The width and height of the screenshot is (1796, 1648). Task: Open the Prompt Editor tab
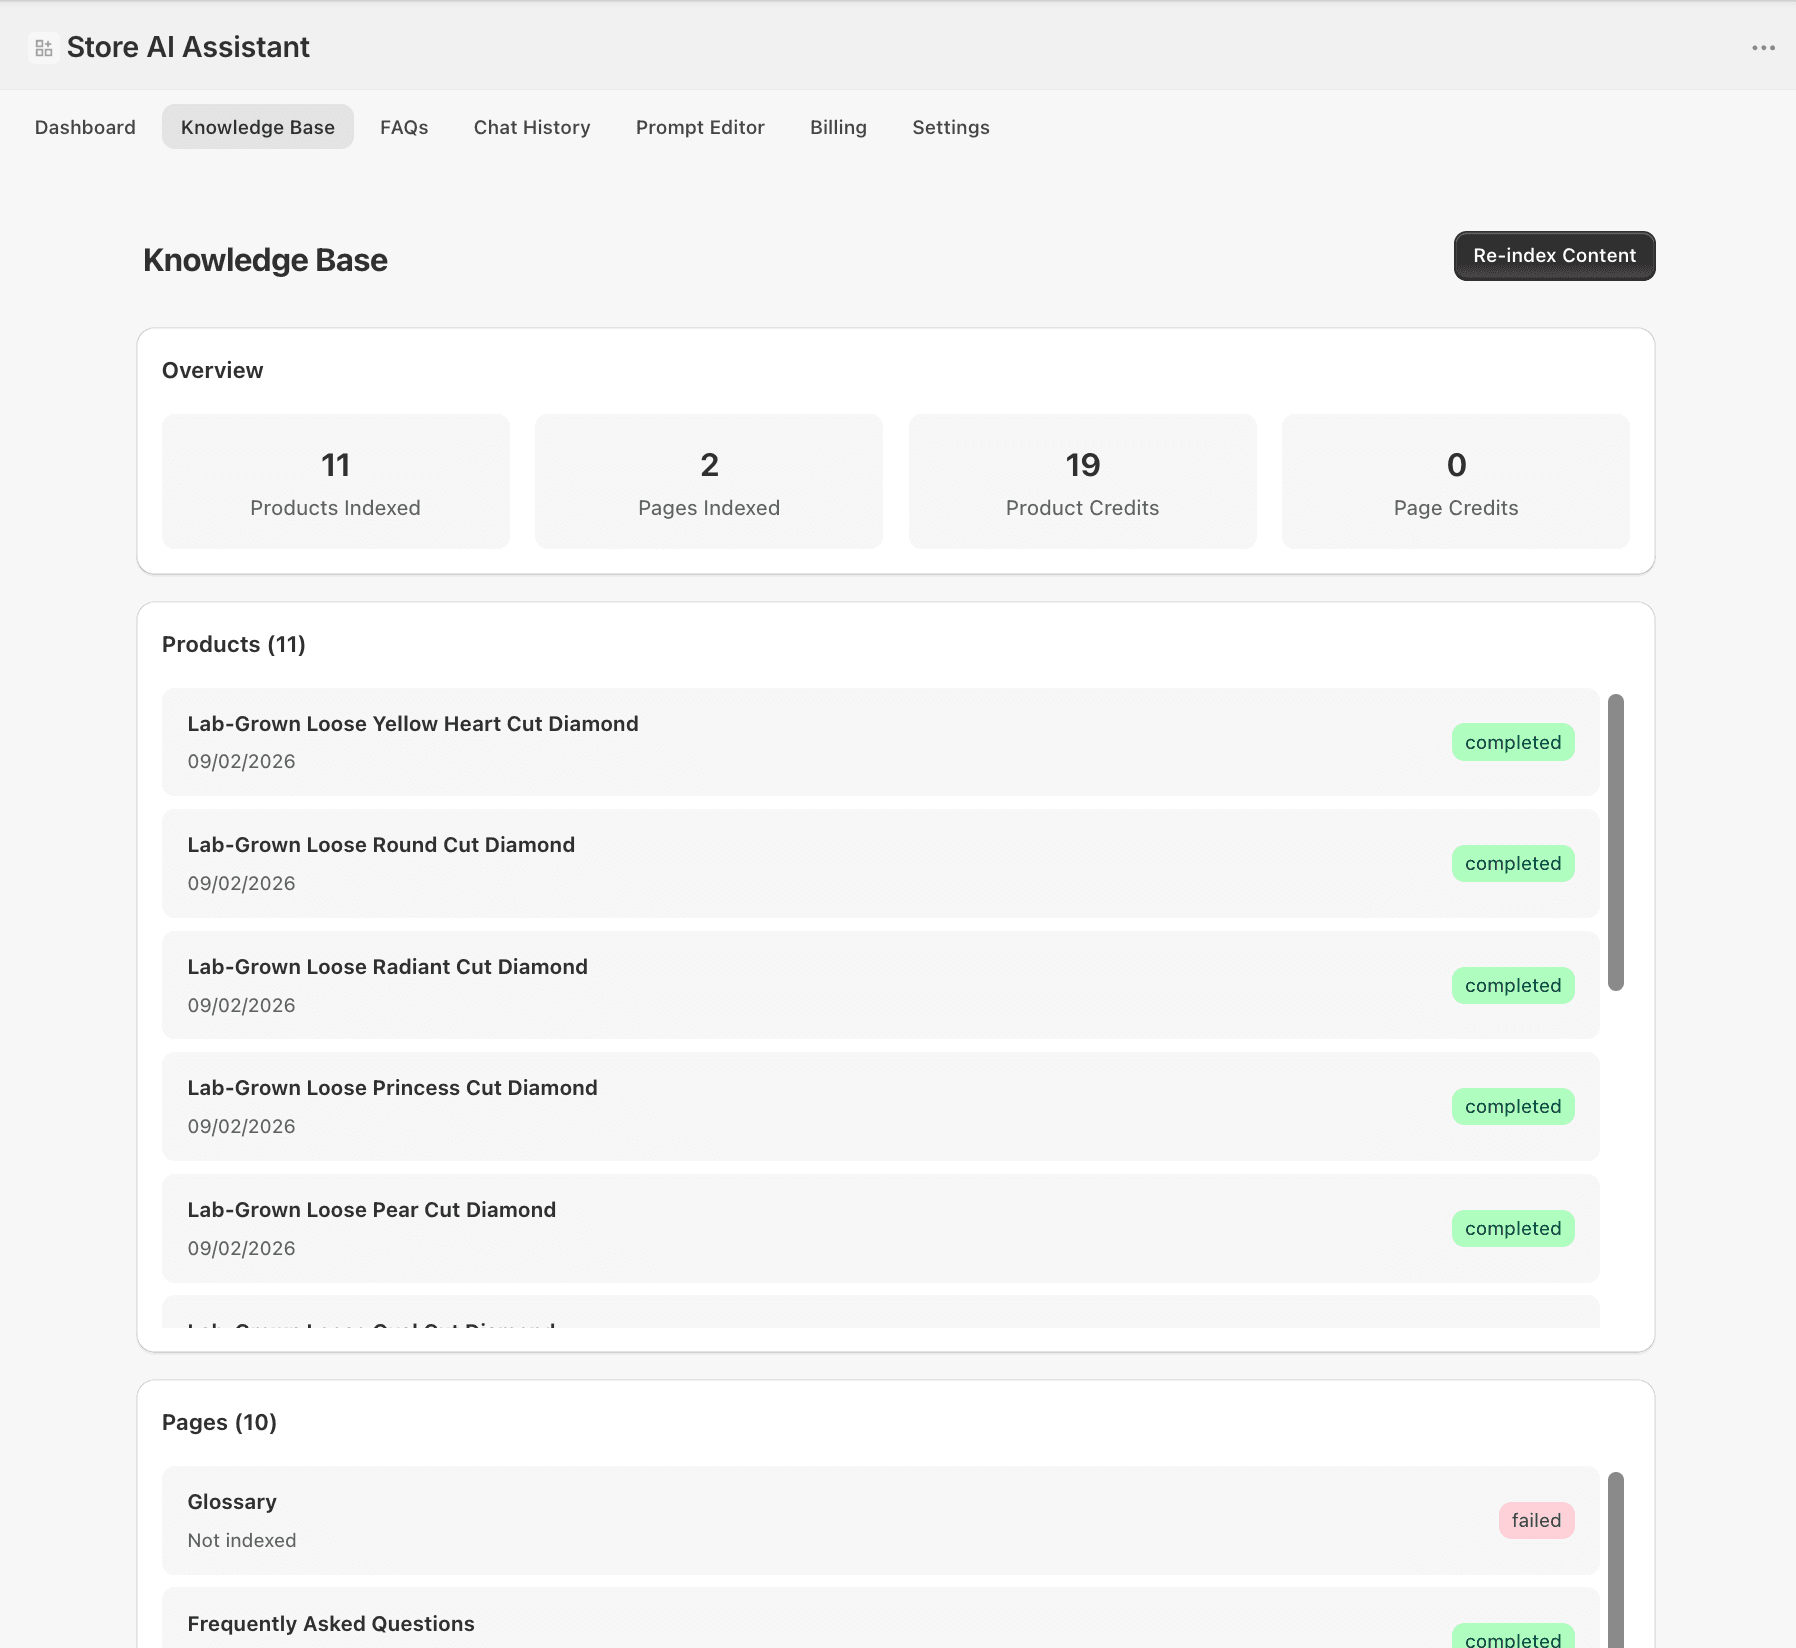pyautogui.click(x=699, y=127)
